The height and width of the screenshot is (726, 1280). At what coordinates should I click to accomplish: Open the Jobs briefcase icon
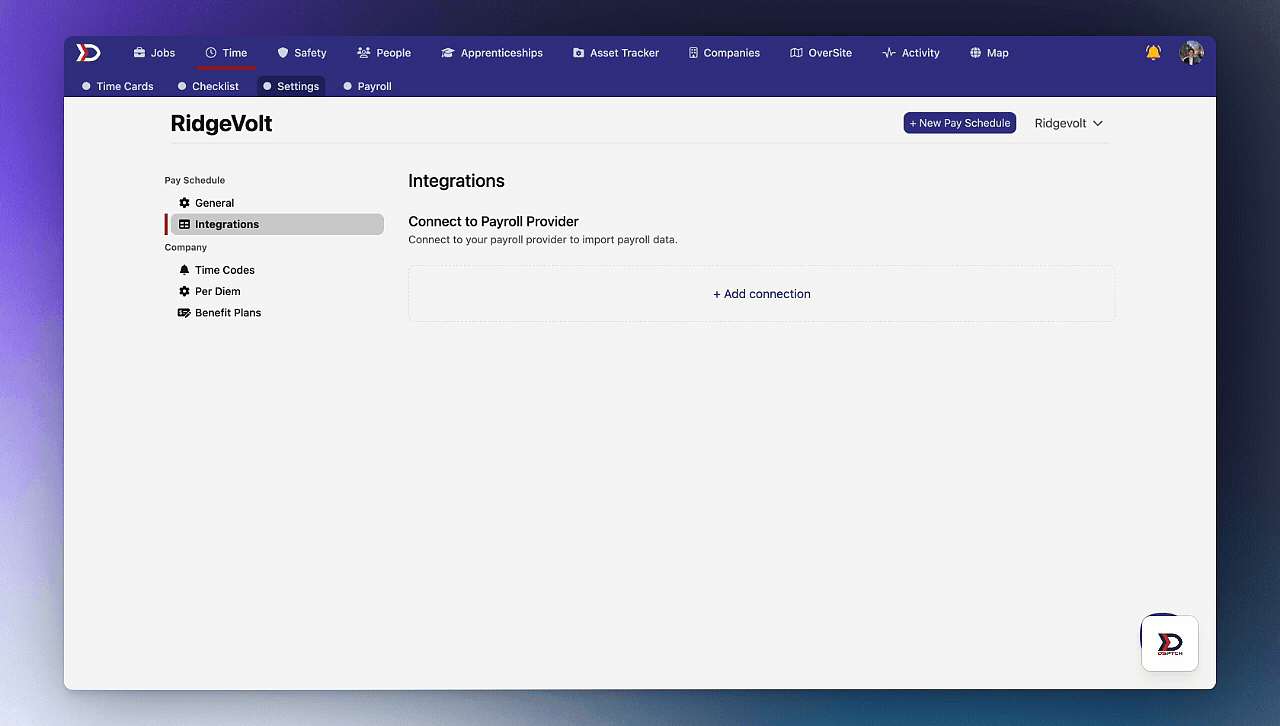pos(139,53)
